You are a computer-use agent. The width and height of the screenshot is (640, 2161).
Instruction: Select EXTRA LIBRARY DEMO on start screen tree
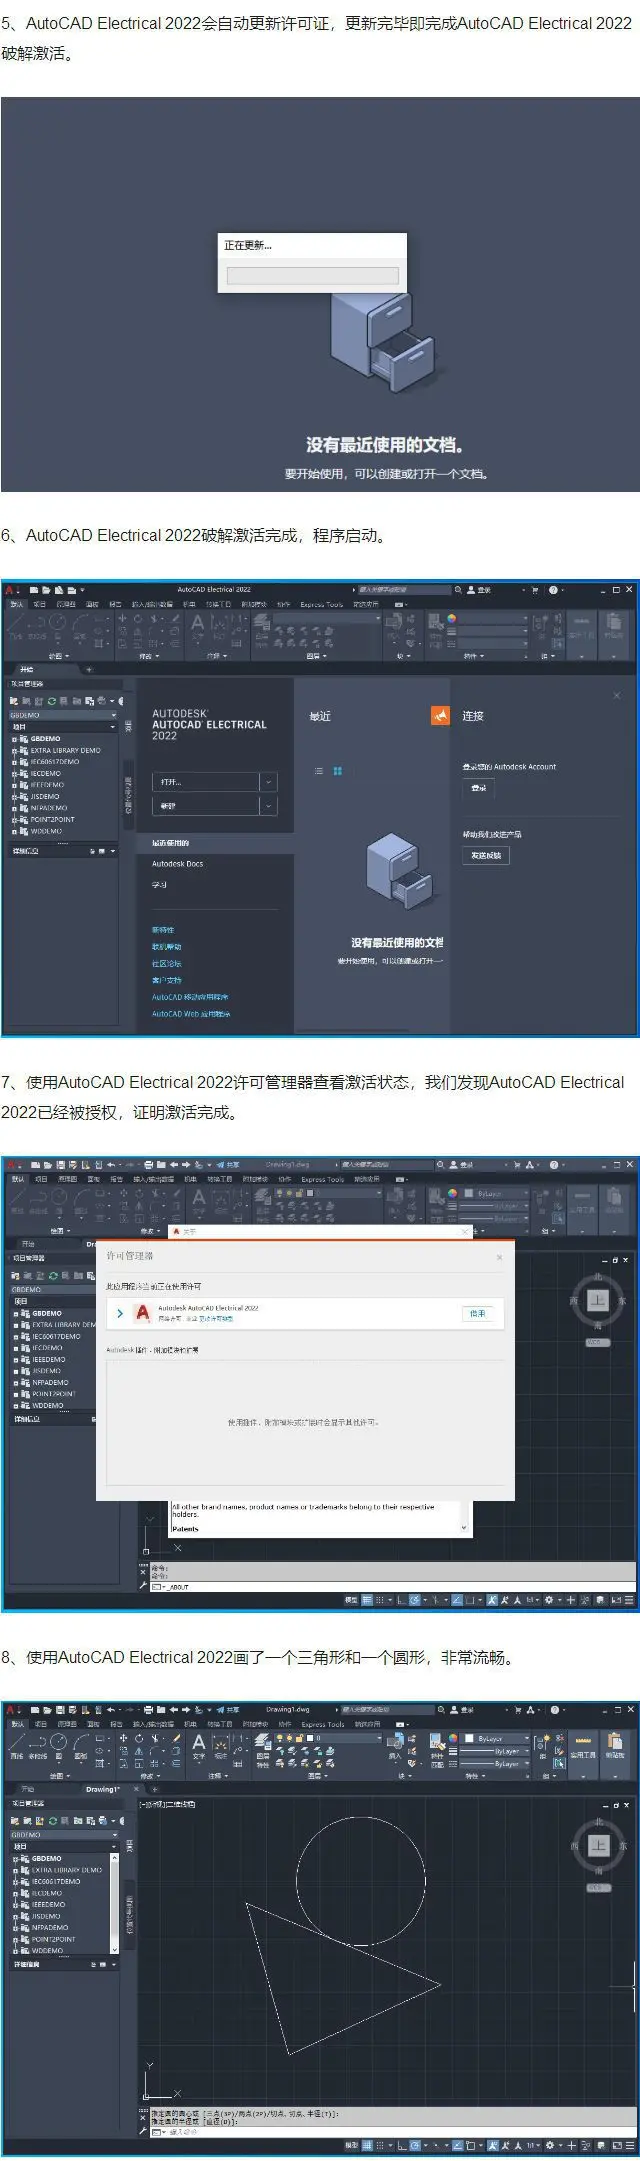pyautogui.click(x=65, y=750)
